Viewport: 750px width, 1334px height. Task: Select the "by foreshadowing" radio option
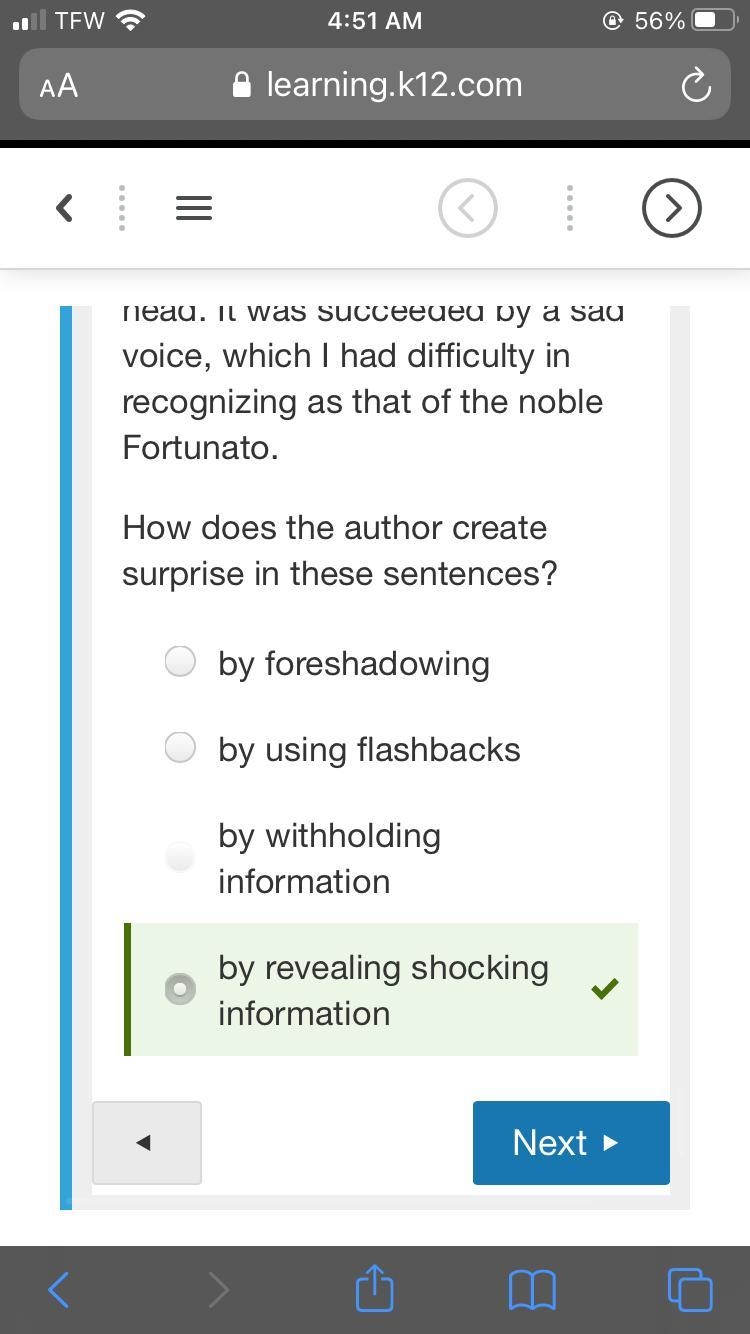pyautogui.click(x=180, y=661)
